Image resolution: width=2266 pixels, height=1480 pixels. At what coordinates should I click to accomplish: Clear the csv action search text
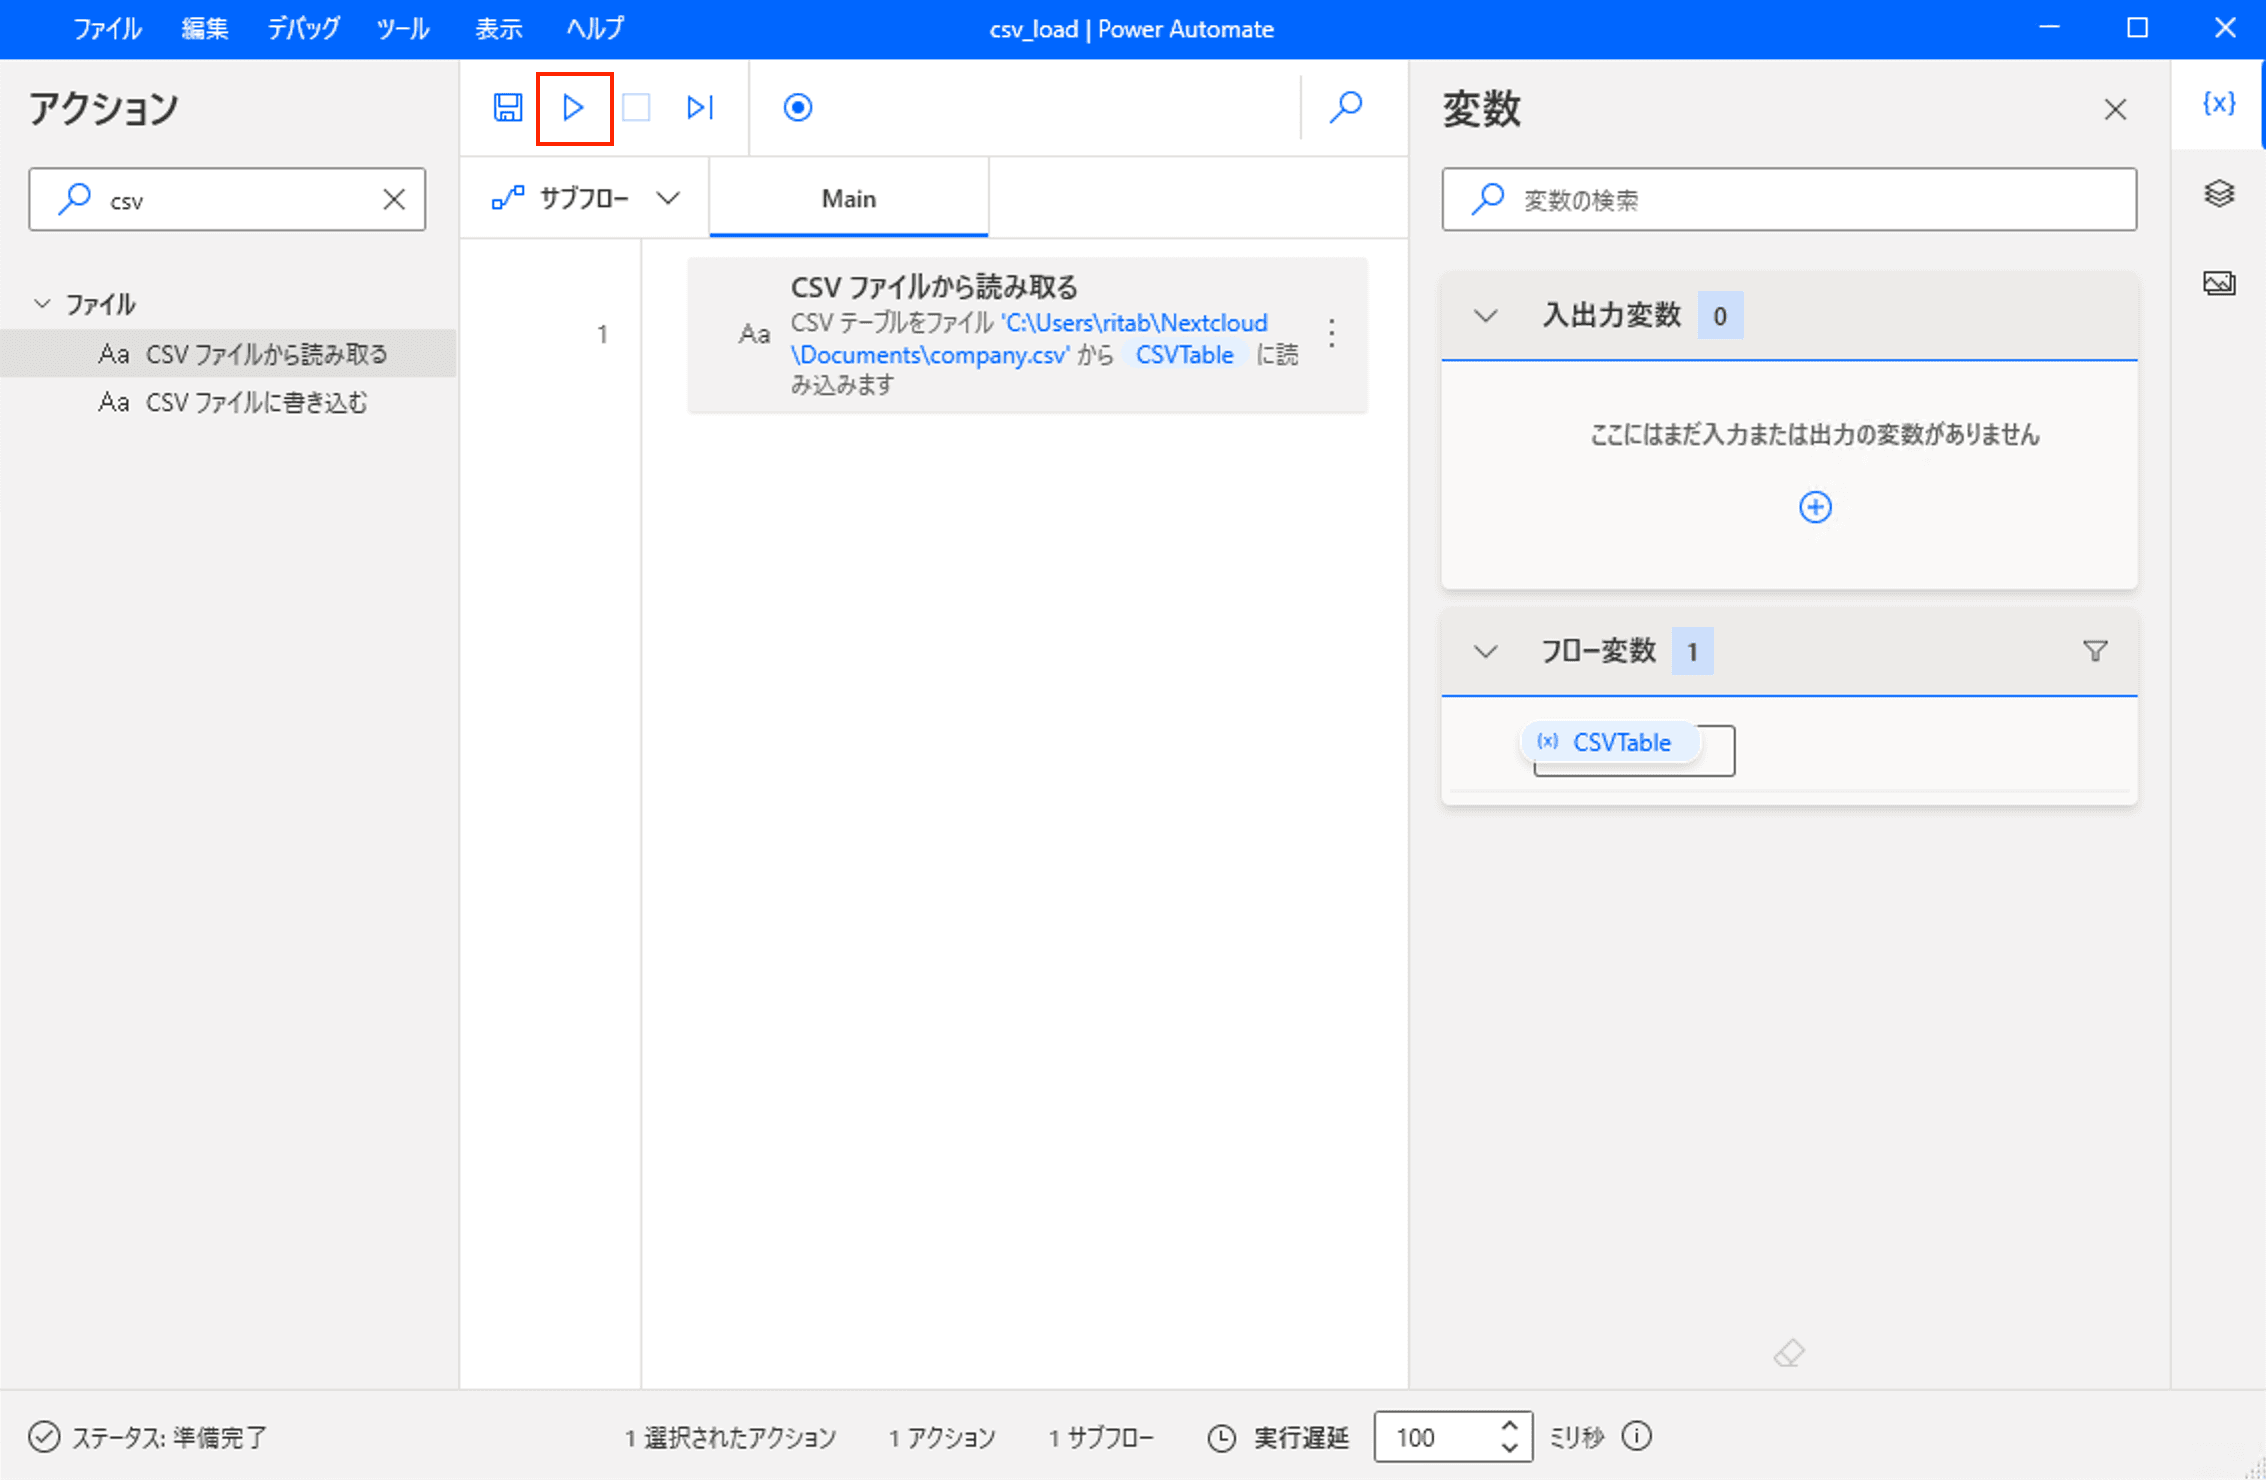pyautogui.click(x=394, y=199)
